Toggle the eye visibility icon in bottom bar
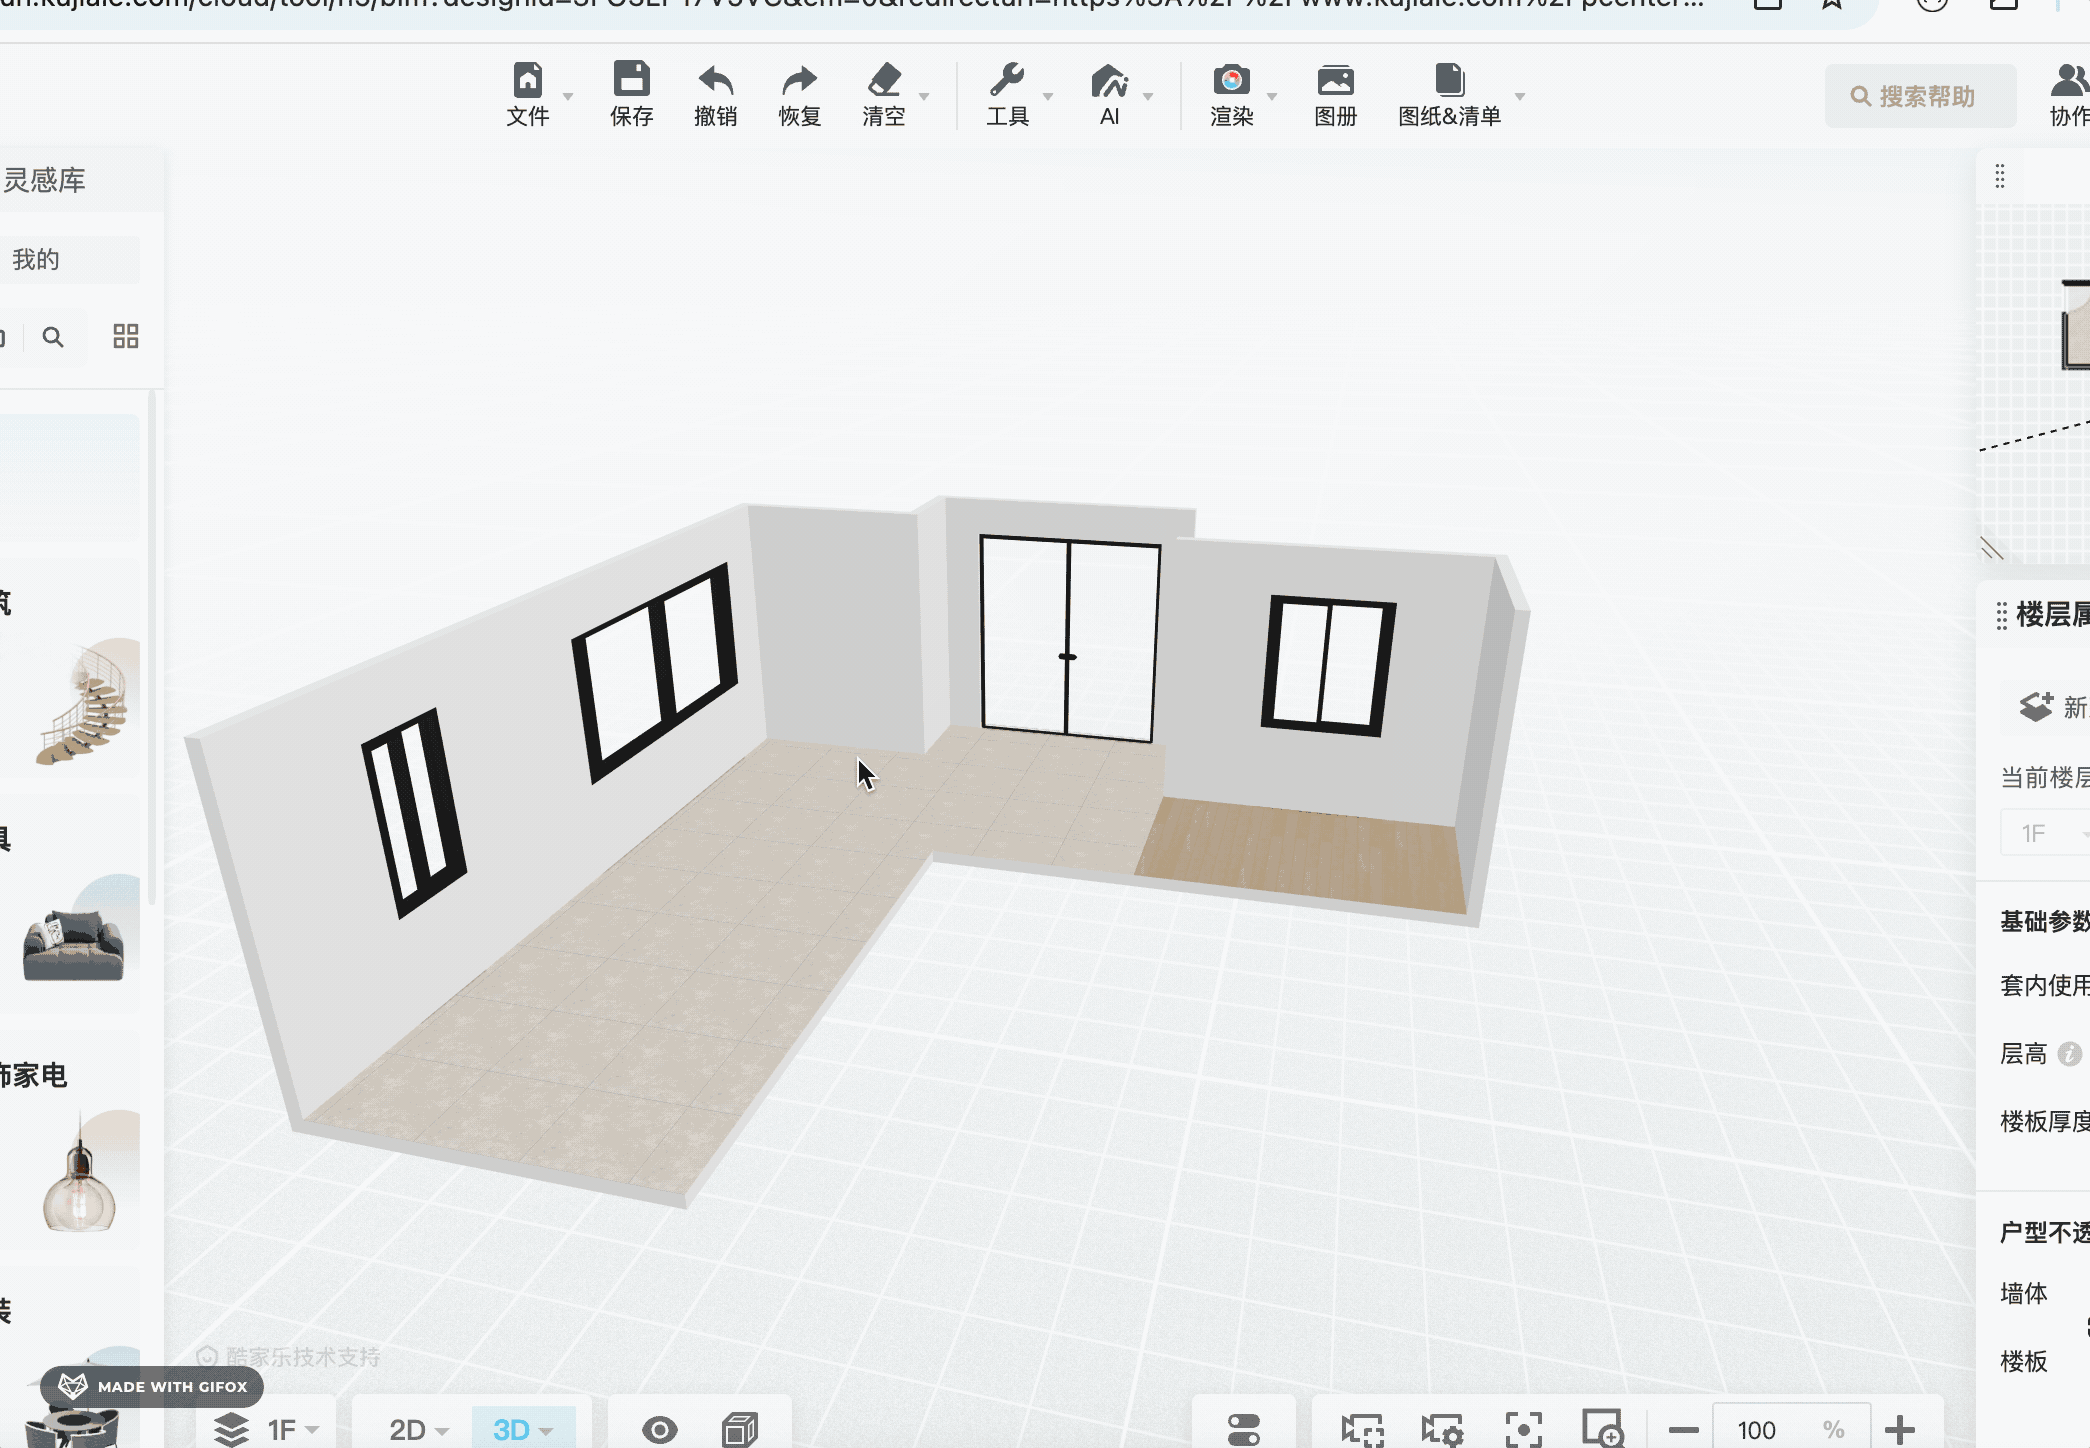This screenshot has height=1448, width=2090. click(659, 1429)
